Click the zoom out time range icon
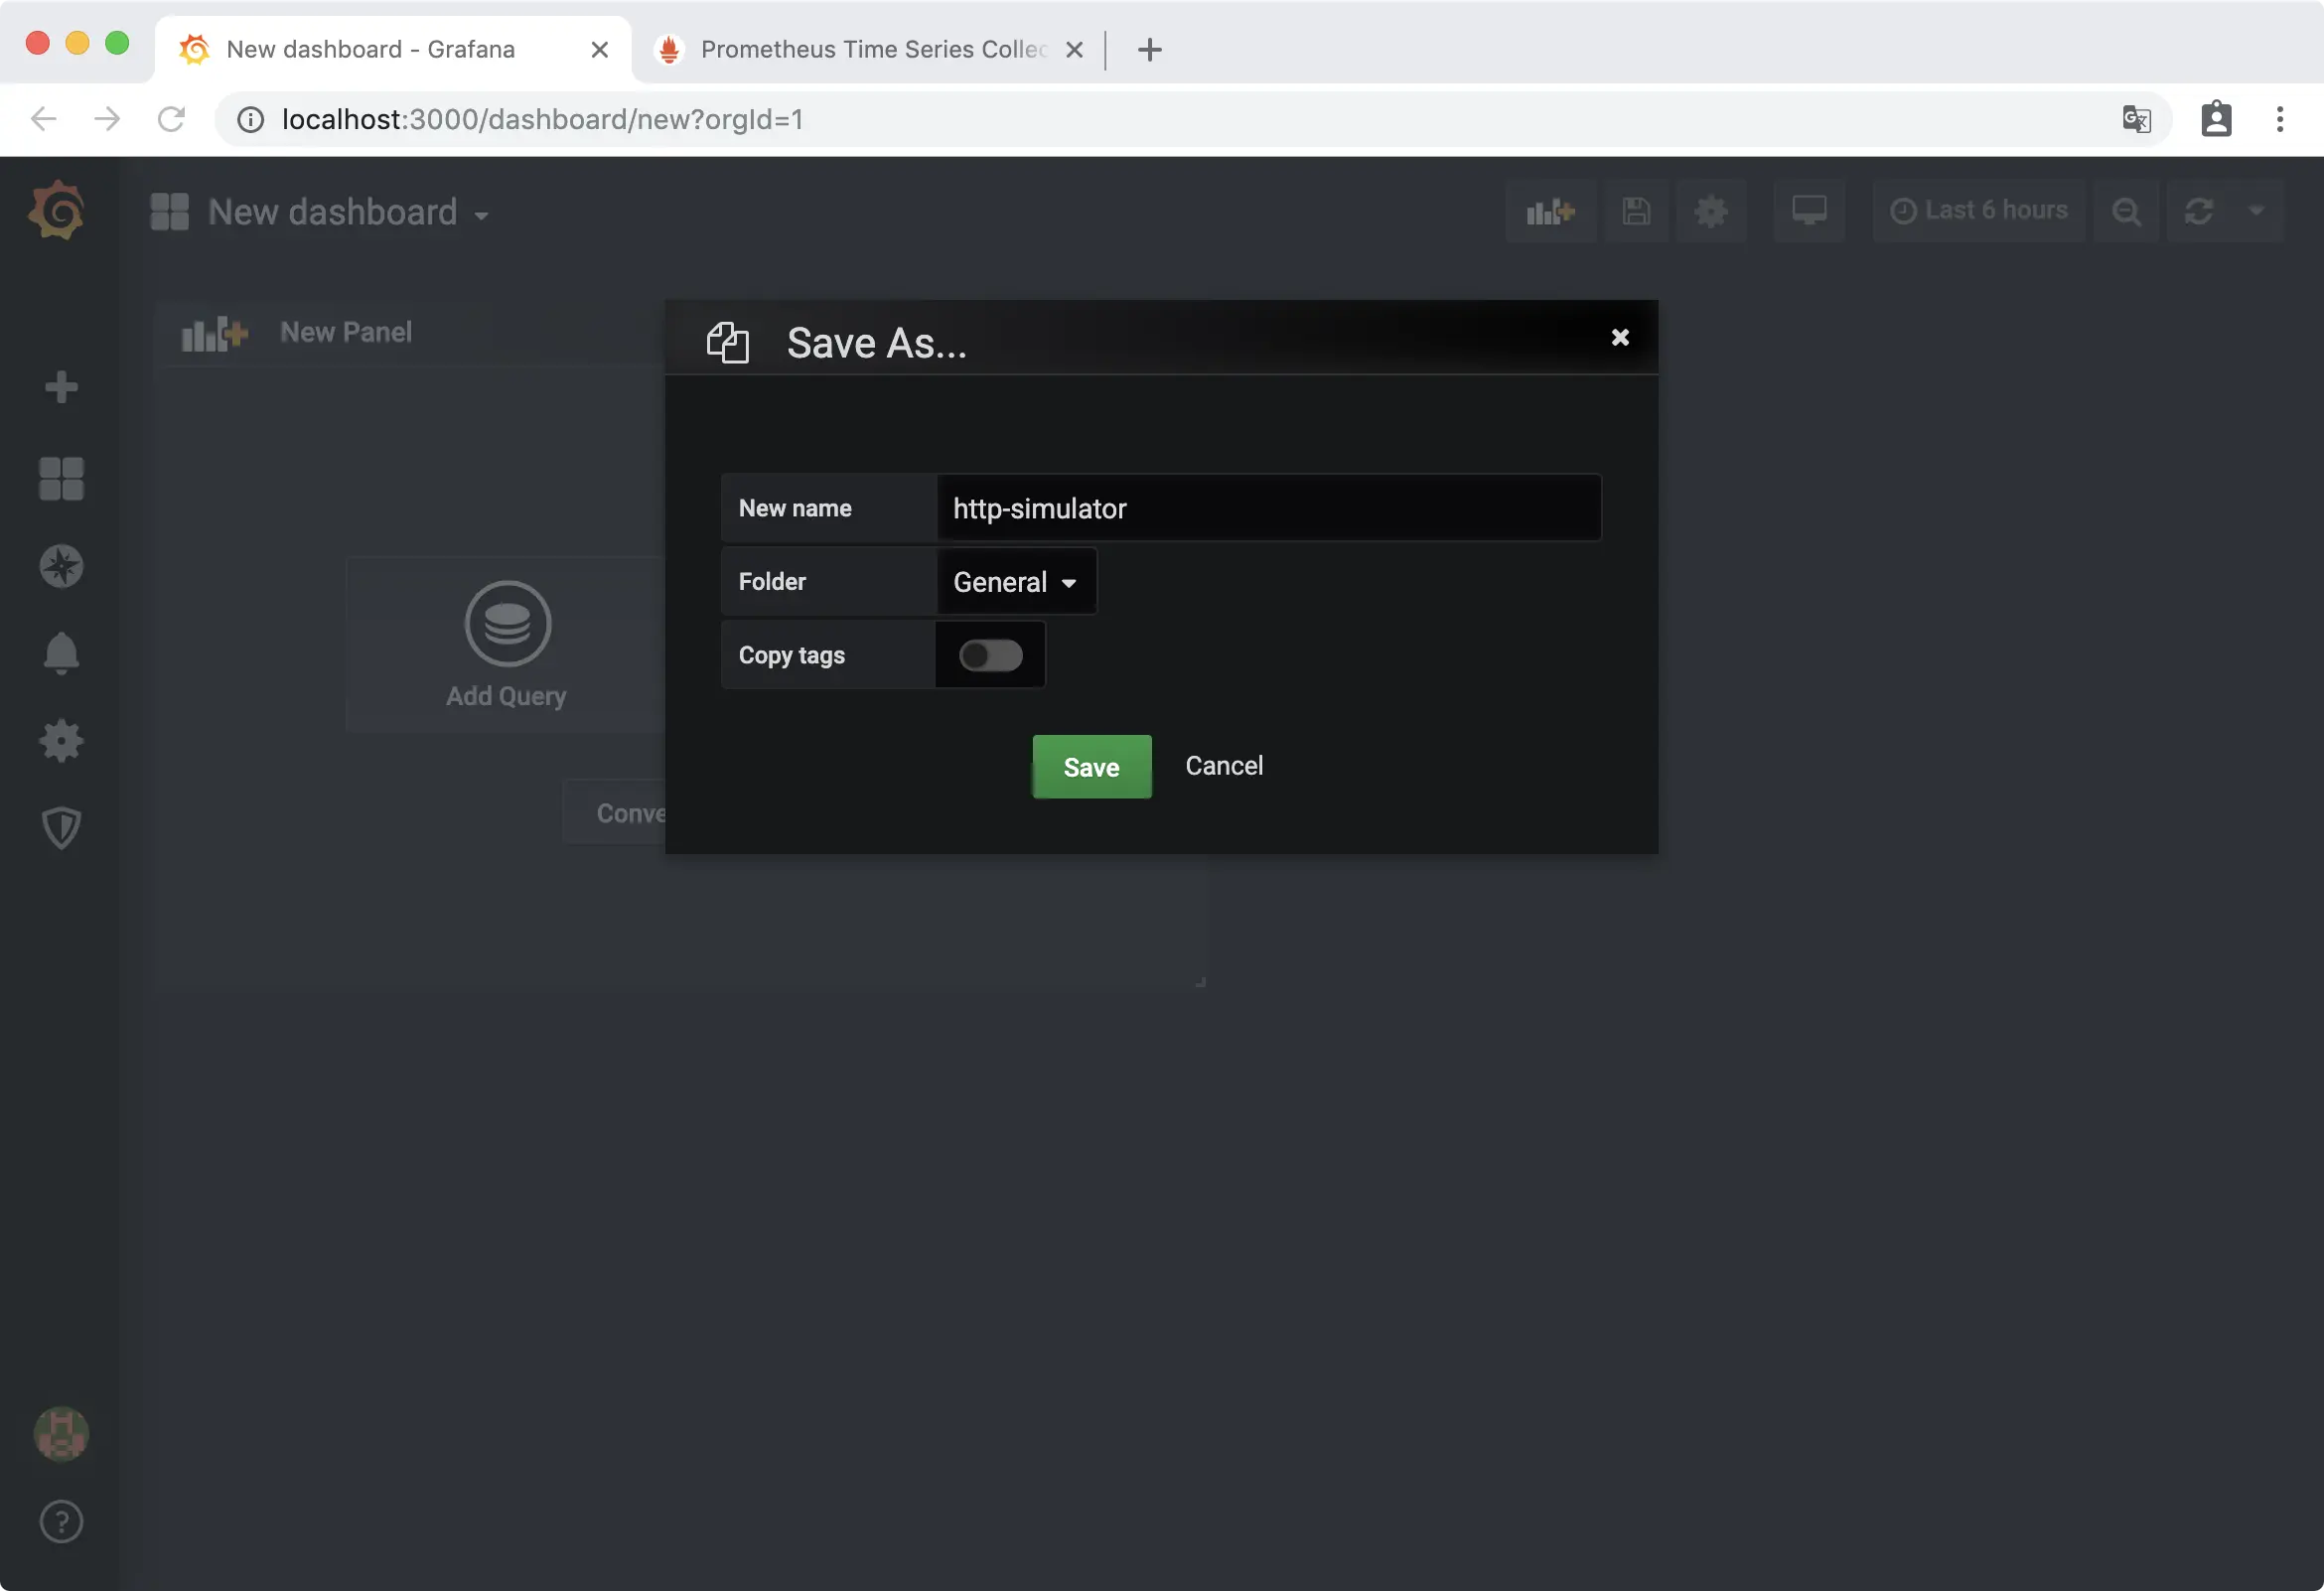Image resolution: width=2324 pixels, height=1591 pixels. pyautogui.click(x=2126, y=211)
